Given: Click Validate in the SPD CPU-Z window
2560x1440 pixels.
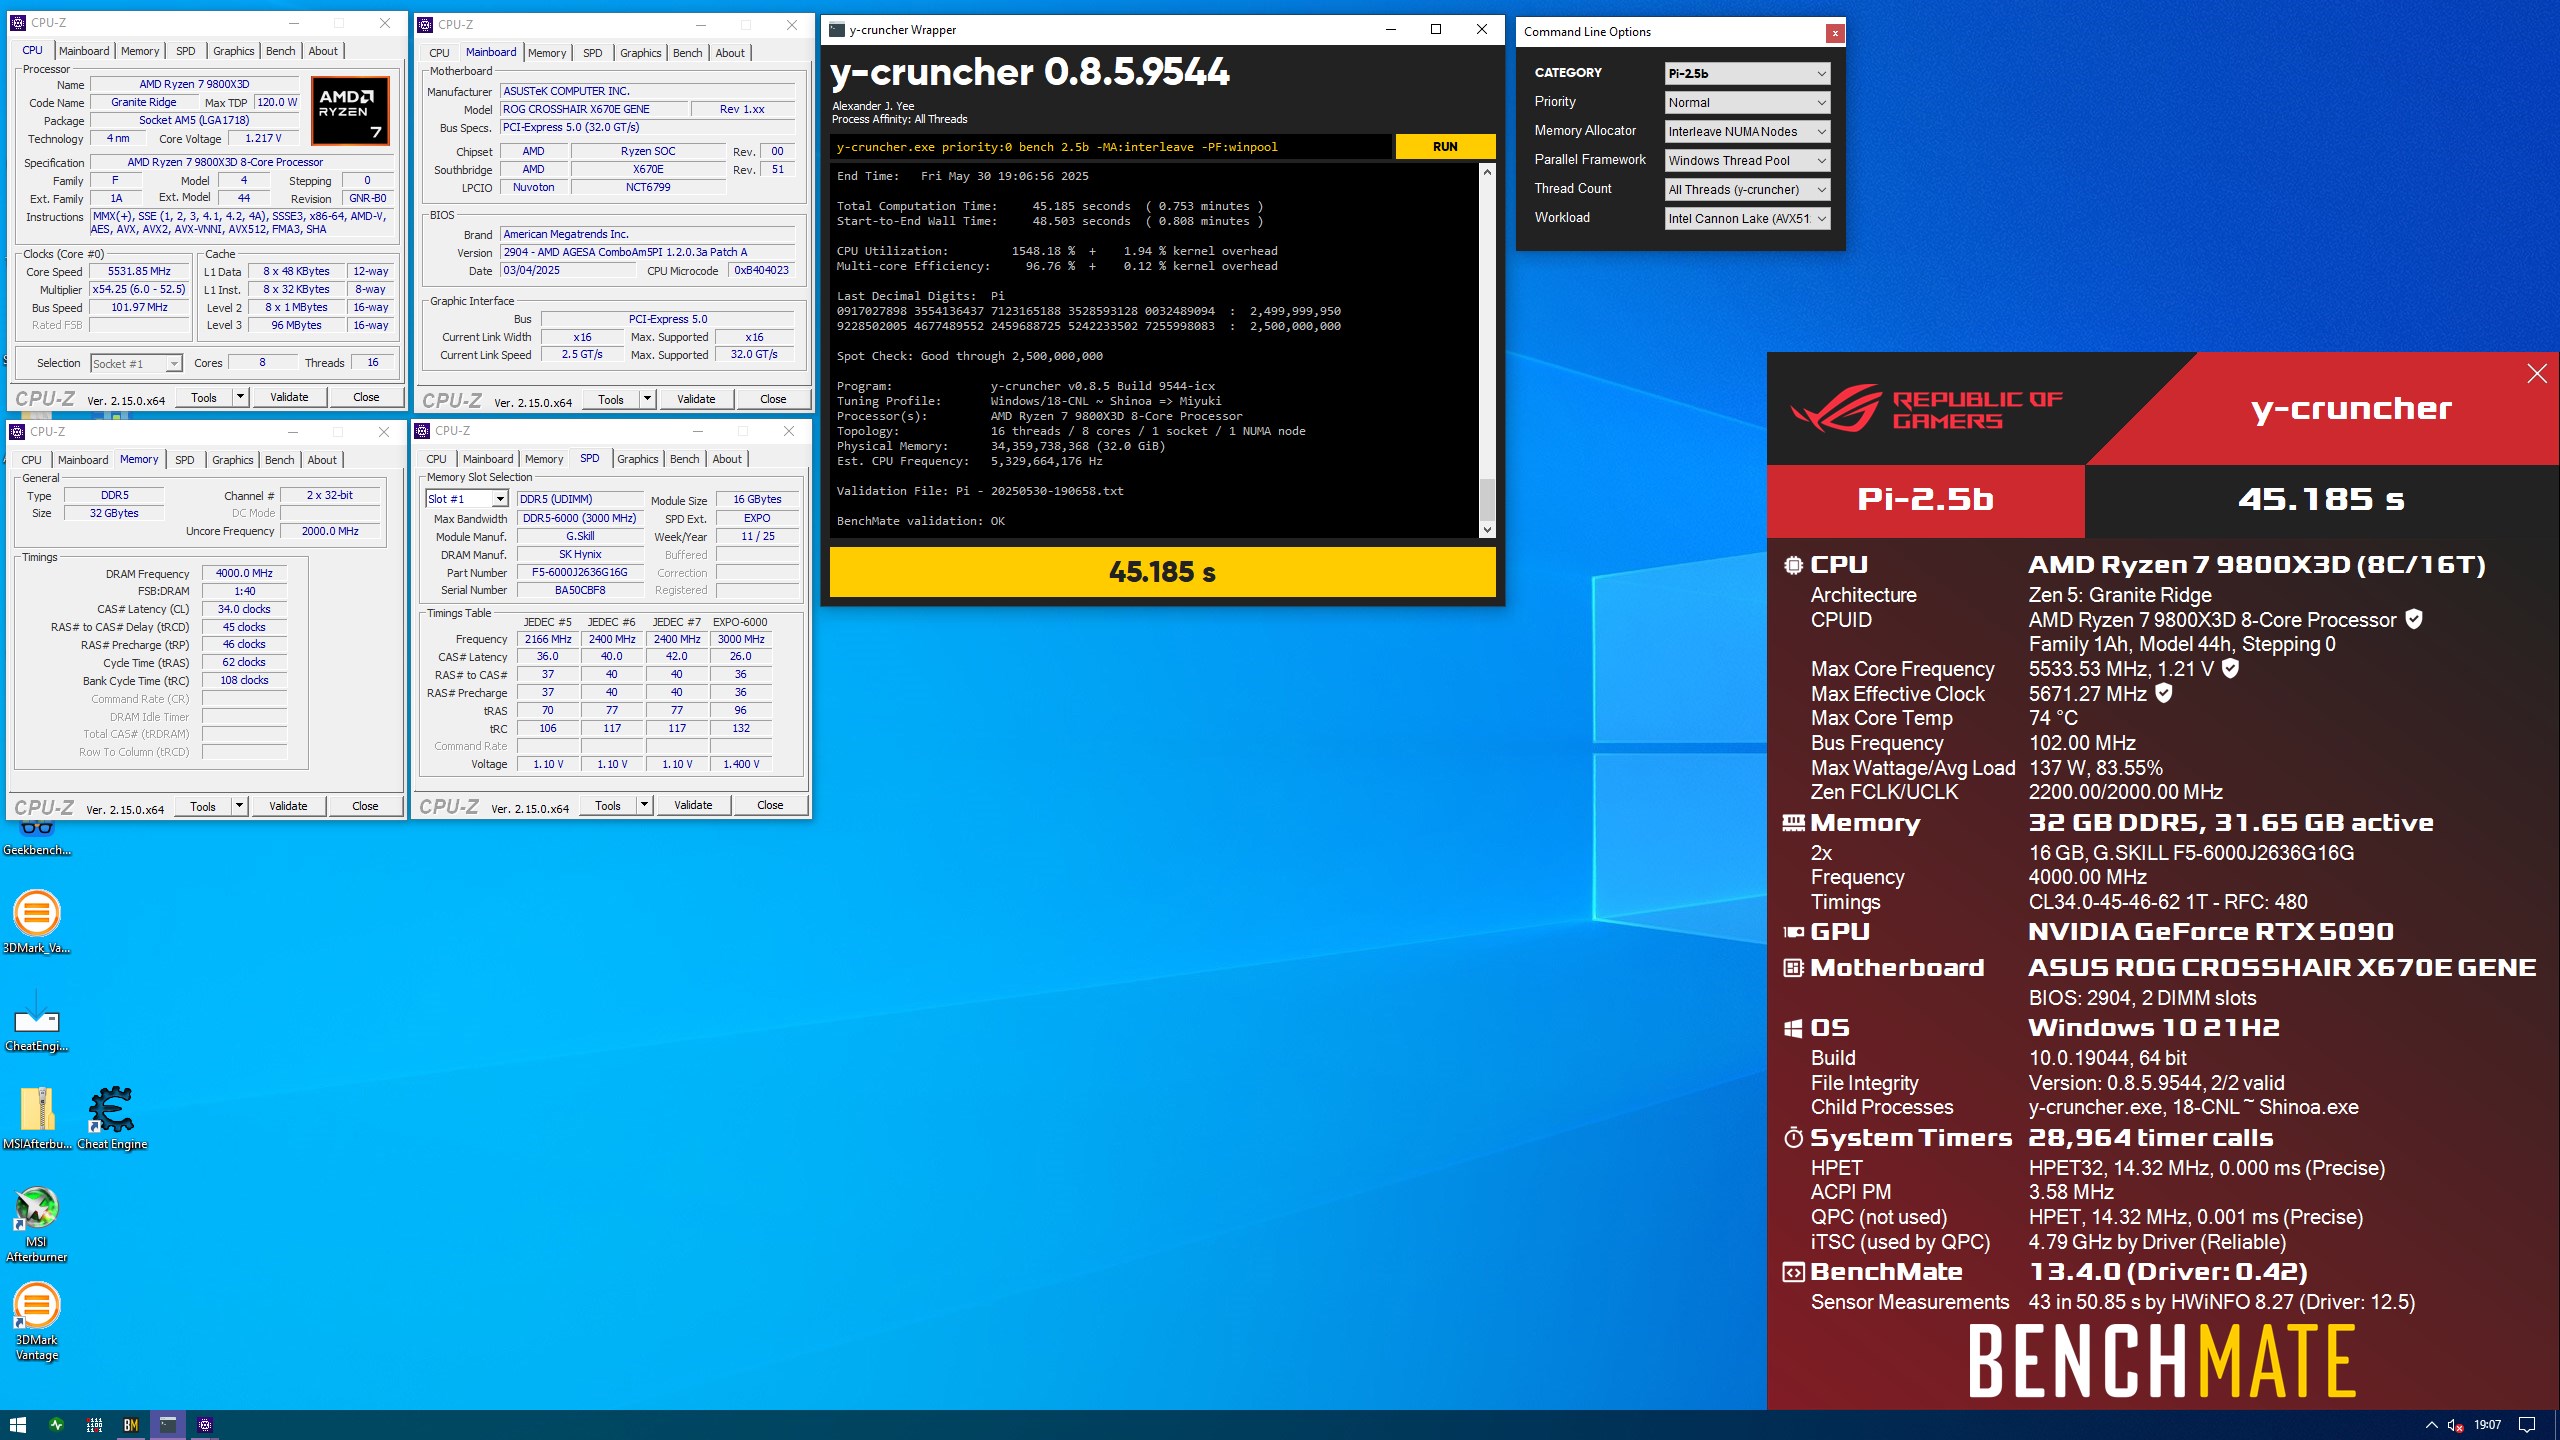Looking at the screenshot, I should (x=693, y=805).
